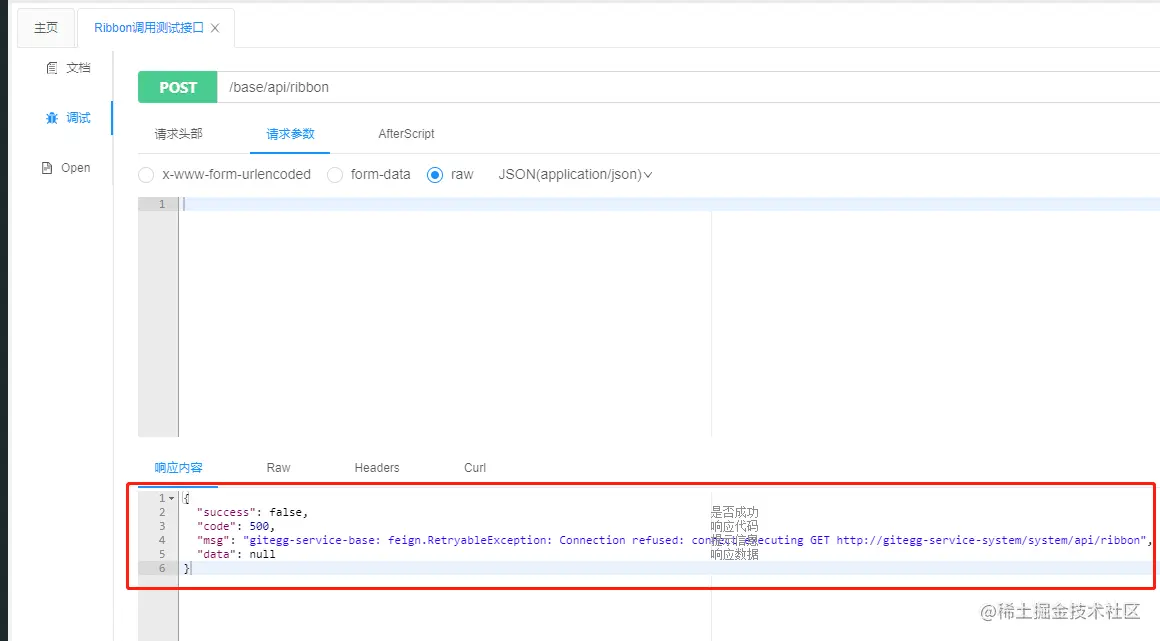Click line number 6 in response gutter

click(x=162, y=568)
